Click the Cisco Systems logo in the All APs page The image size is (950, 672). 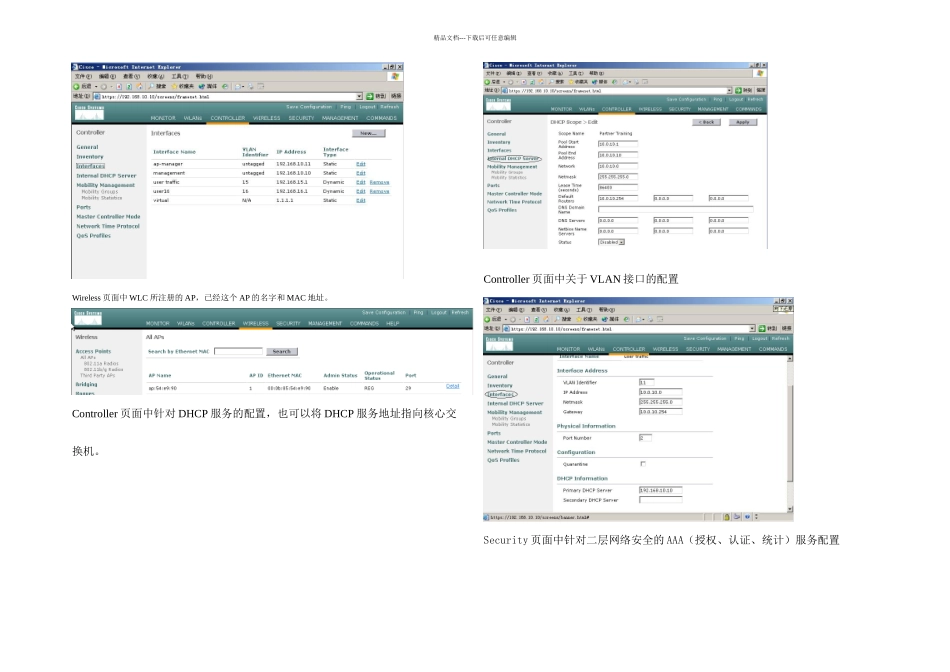[x=88, y=318]
